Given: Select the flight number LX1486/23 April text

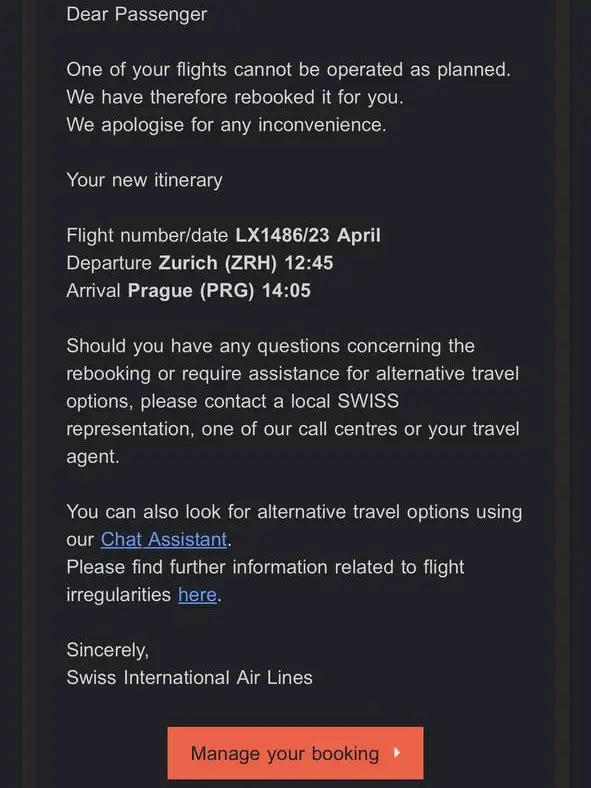Looking at the screenshot, I should (308, 235).
